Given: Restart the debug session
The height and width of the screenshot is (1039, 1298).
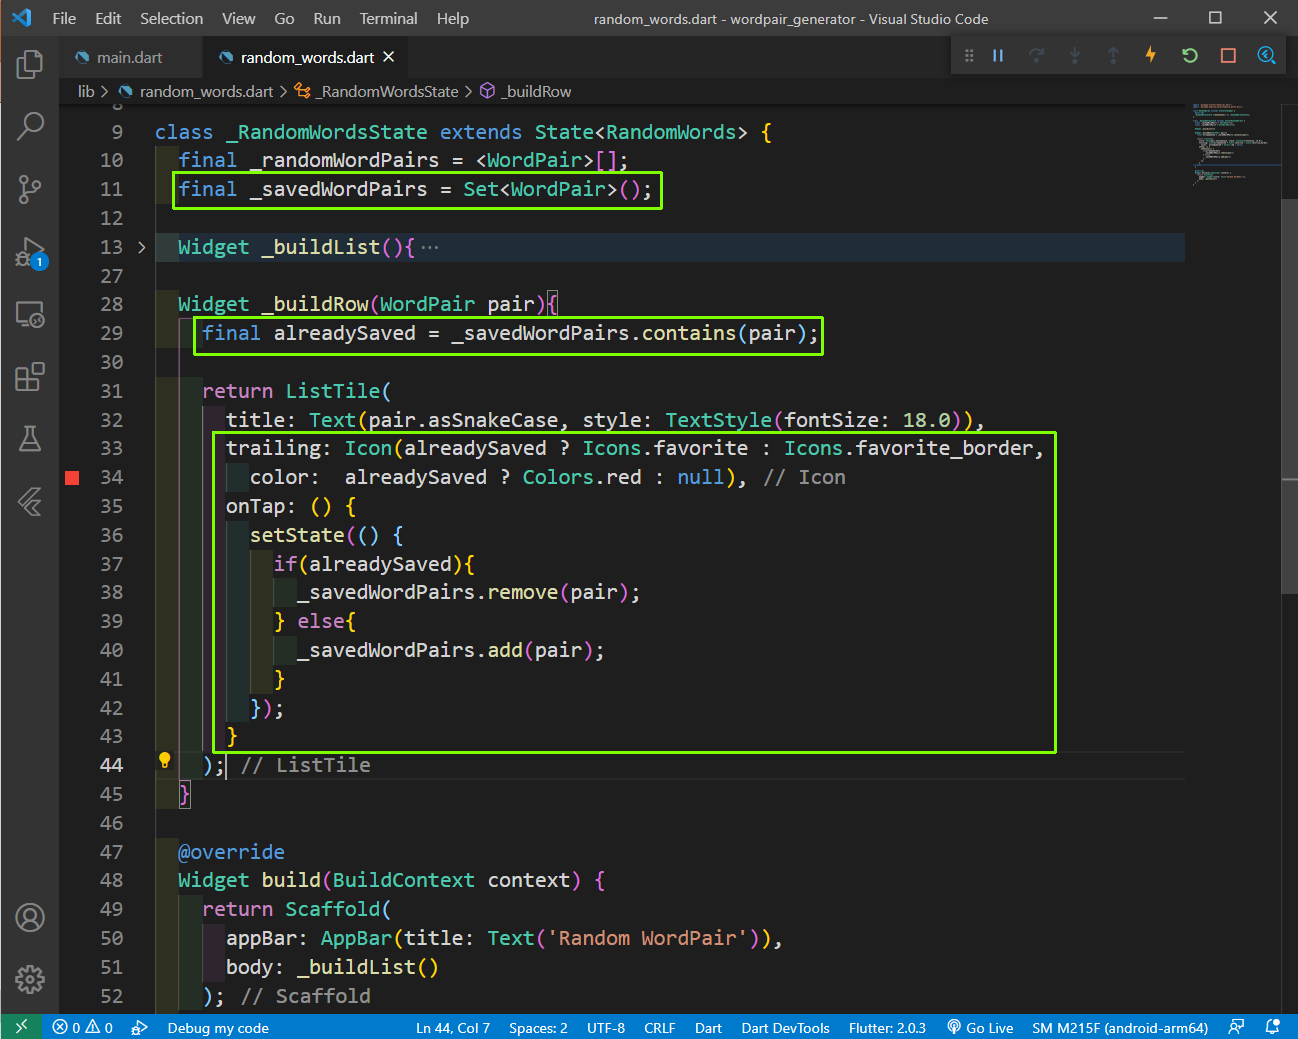Looking at the screenshot, I should point(1190,56).
